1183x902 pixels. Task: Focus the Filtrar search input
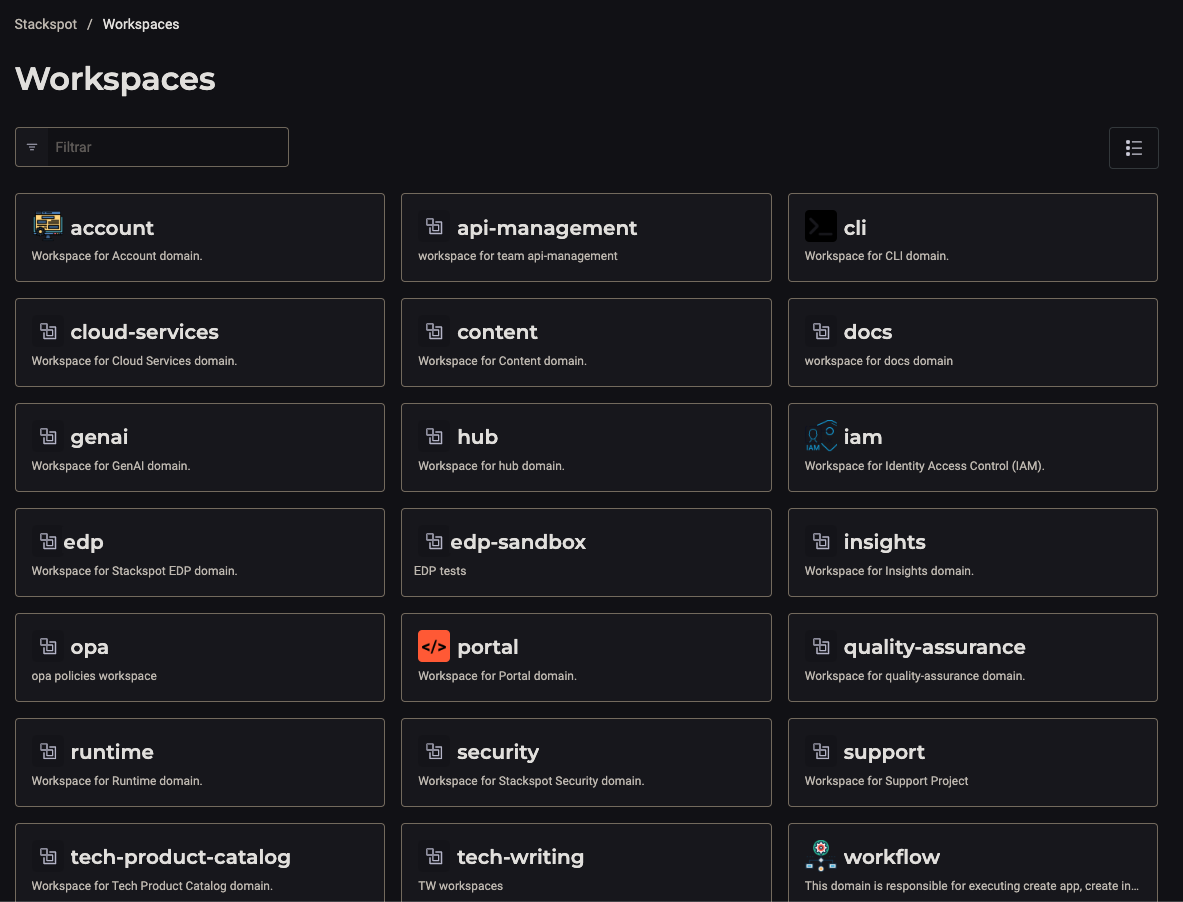coord(152,147)
